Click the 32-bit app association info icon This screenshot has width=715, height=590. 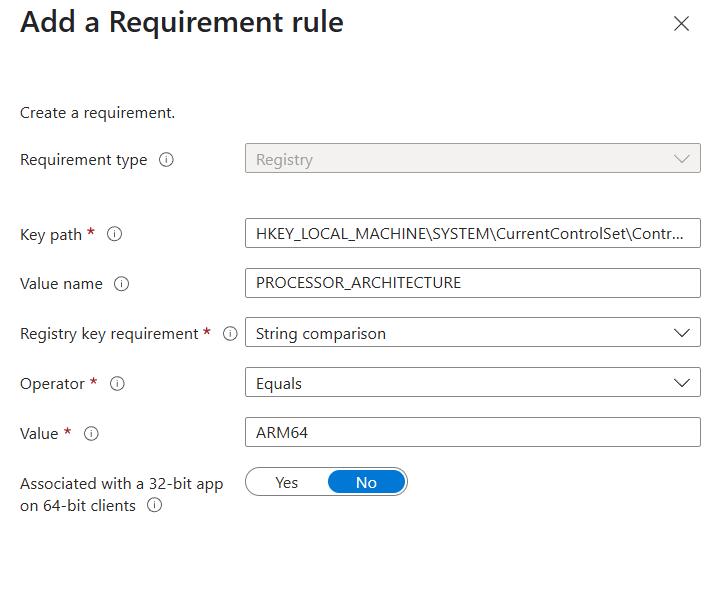(x=155, y=506)
